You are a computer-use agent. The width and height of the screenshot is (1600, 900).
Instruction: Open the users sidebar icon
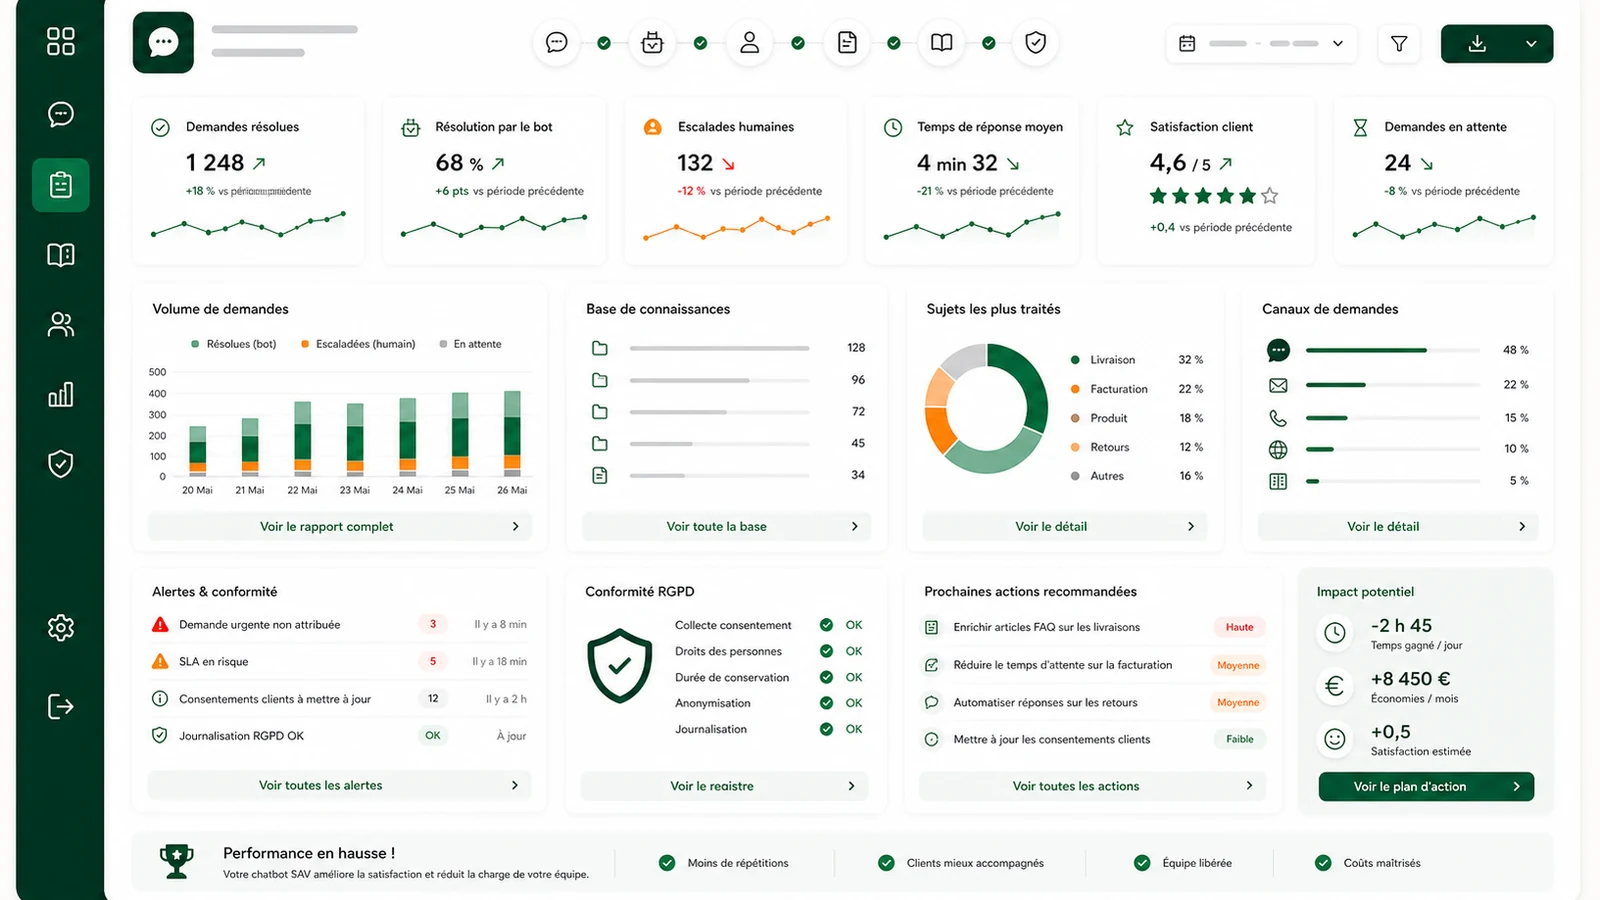tap(61, 324)
